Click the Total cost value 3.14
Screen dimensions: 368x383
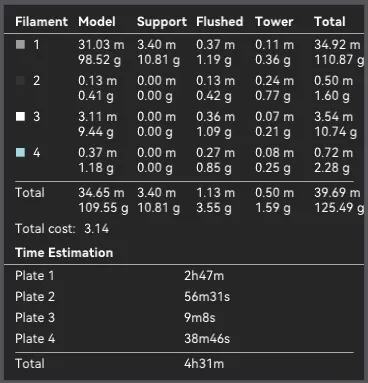tap(96, 229)
